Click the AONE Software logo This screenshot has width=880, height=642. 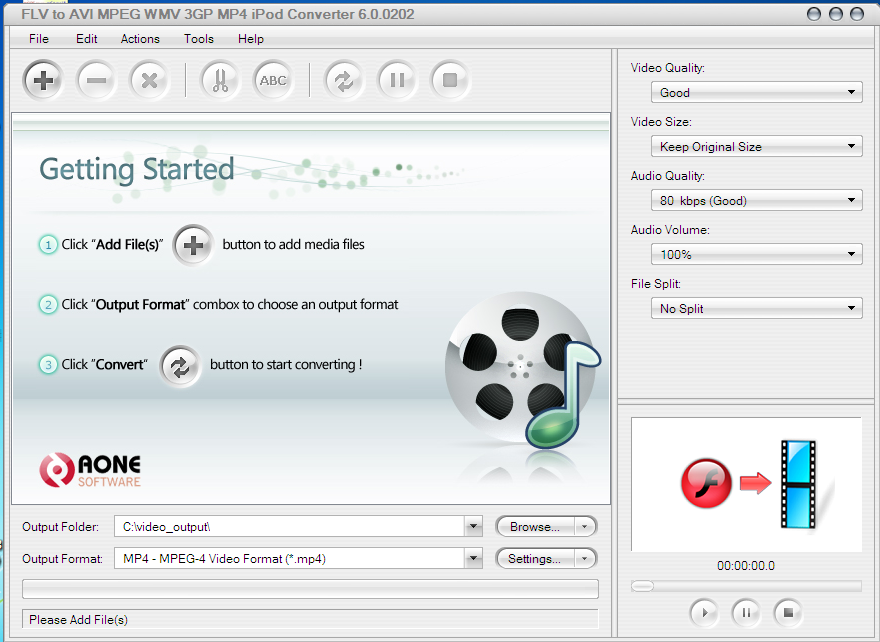[x=90, y=470]
